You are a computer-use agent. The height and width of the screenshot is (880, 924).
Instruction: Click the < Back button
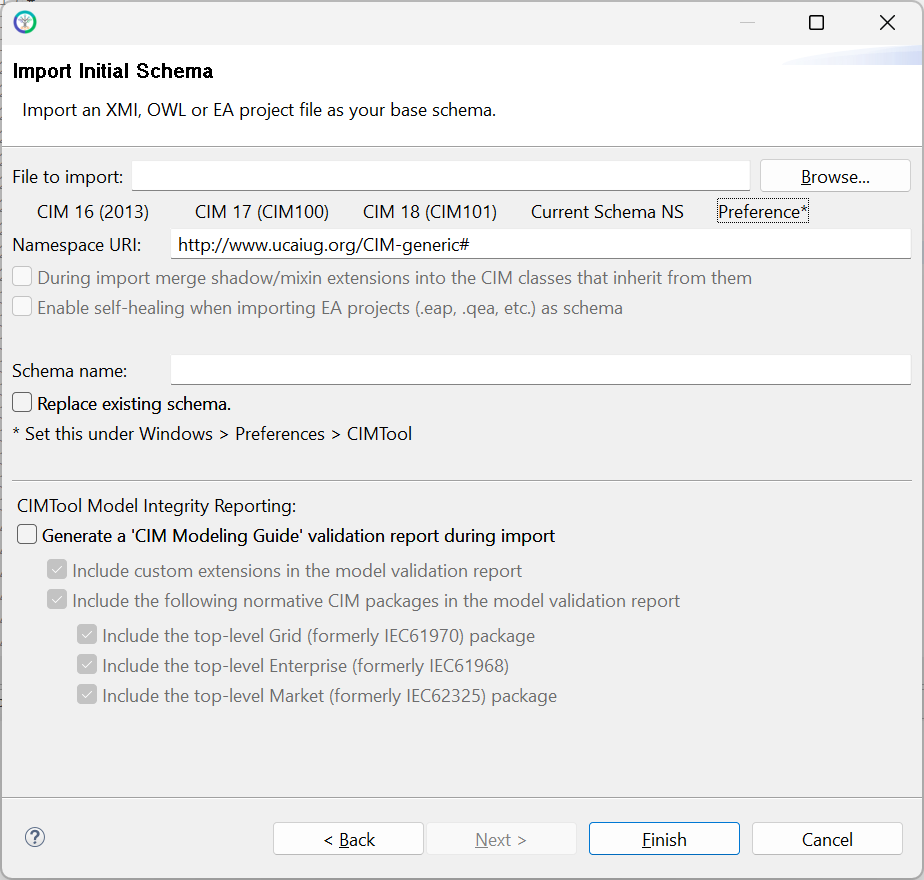pyautogui.click(x=348, y=839)
